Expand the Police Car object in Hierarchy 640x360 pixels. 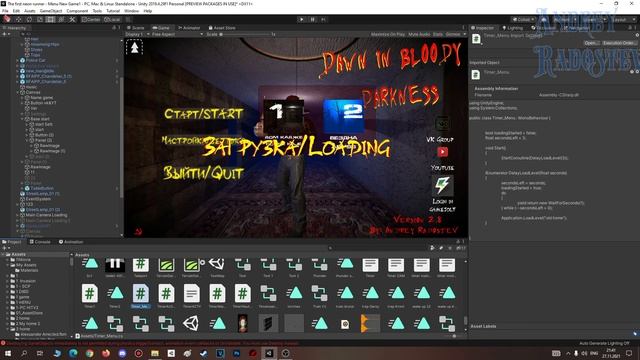(x=18, y=60)
